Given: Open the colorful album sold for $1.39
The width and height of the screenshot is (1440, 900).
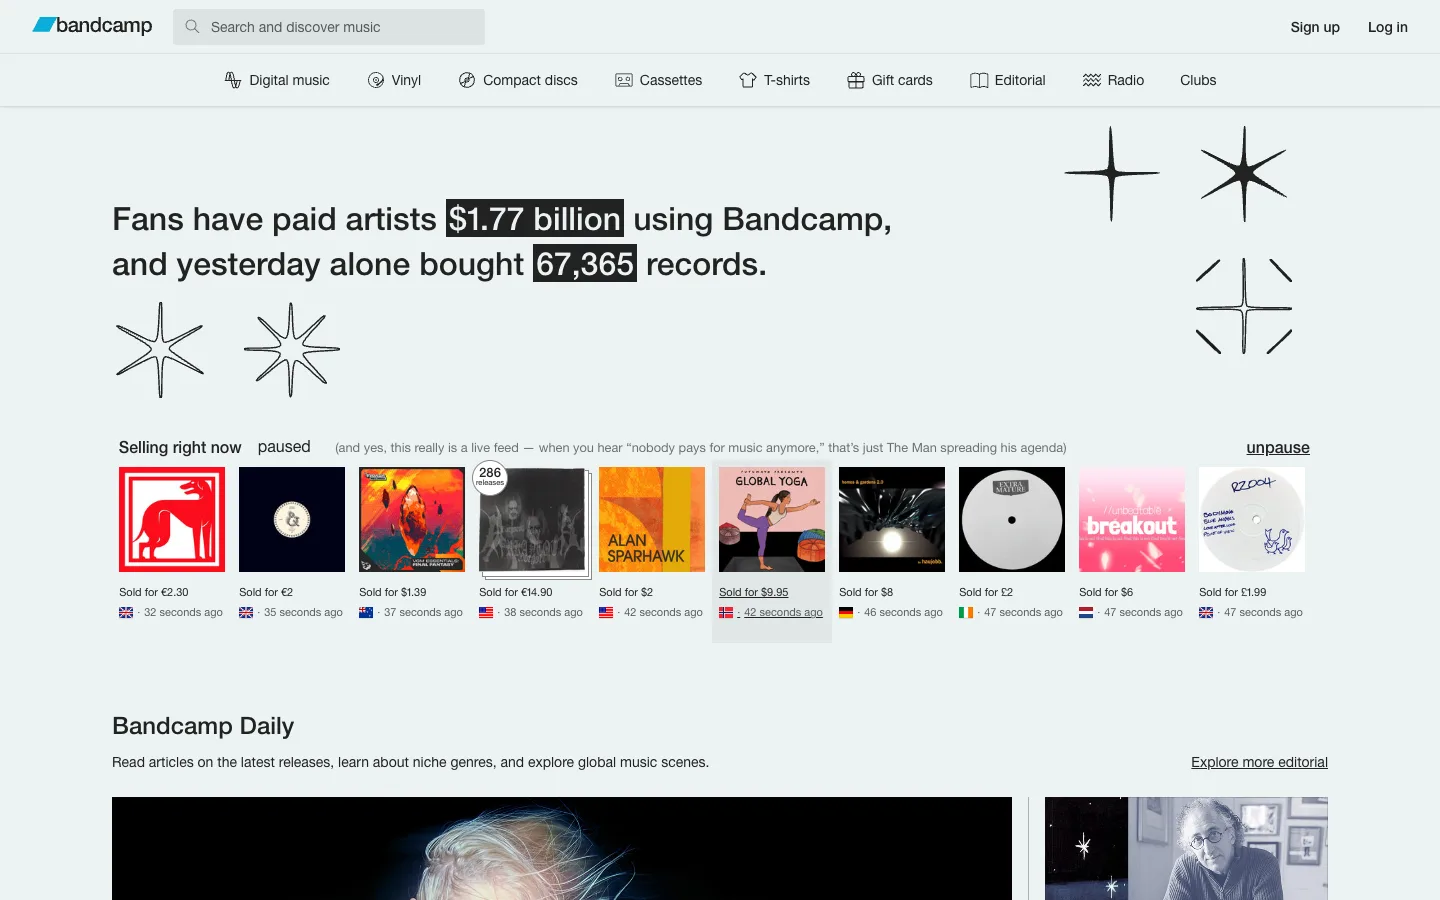Looking at the screenshot, I should pos(412,520).
